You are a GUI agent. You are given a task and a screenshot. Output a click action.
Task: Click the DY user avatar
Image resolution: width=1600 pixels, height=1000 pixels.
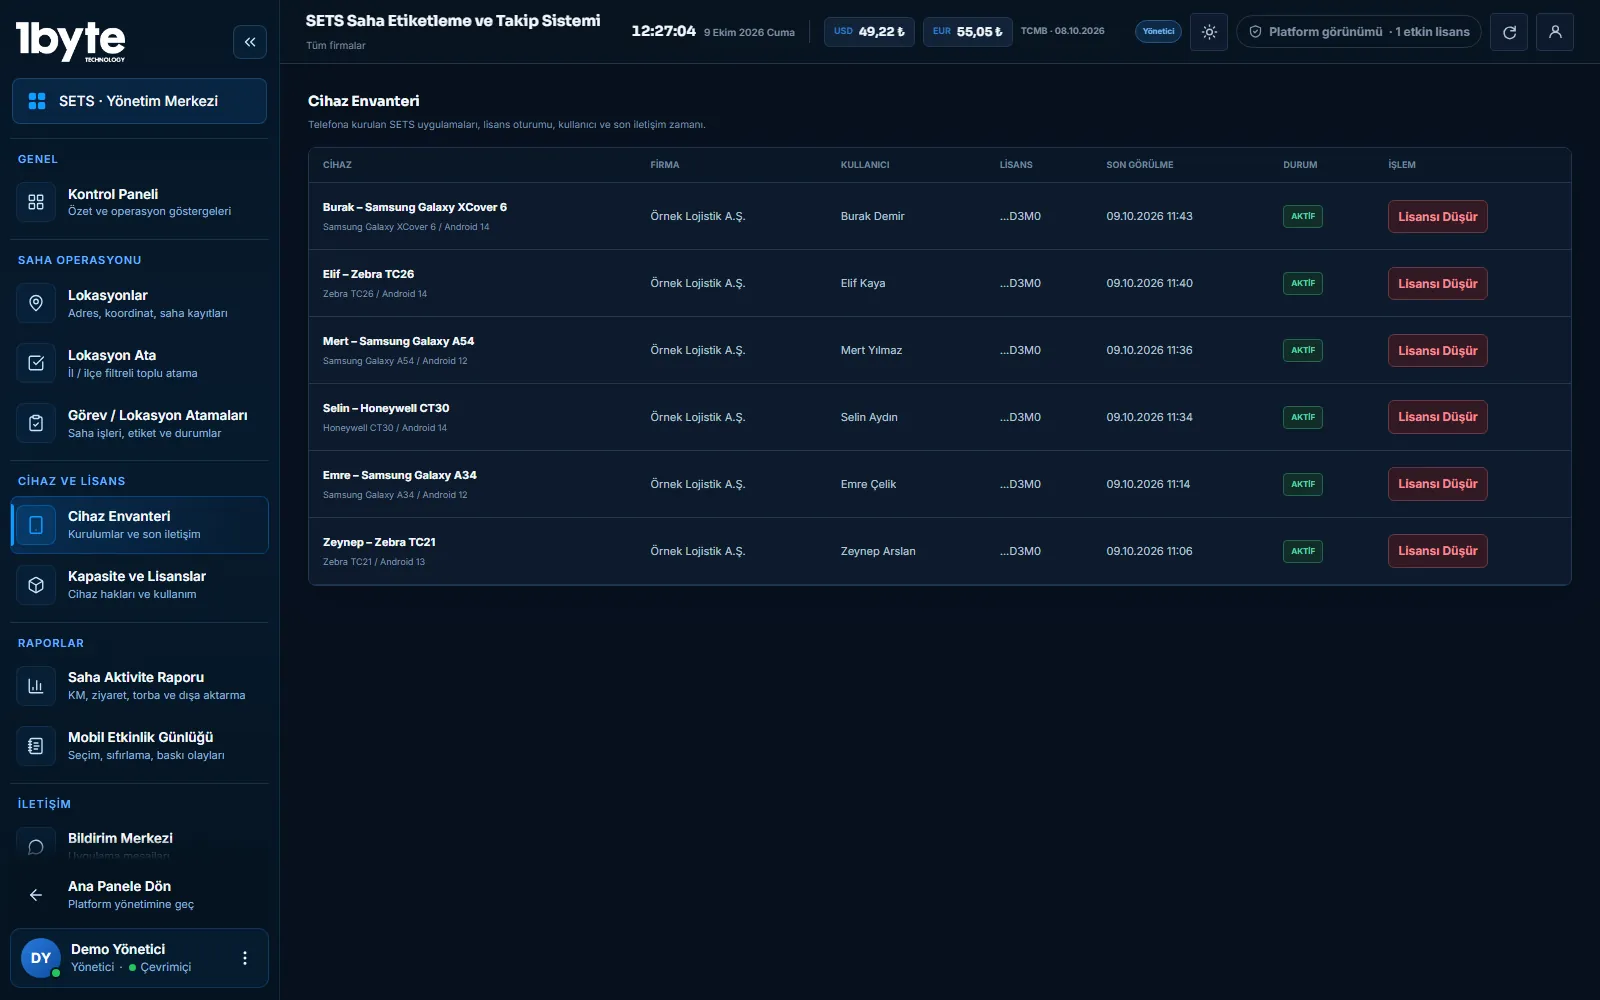(41, 958)
